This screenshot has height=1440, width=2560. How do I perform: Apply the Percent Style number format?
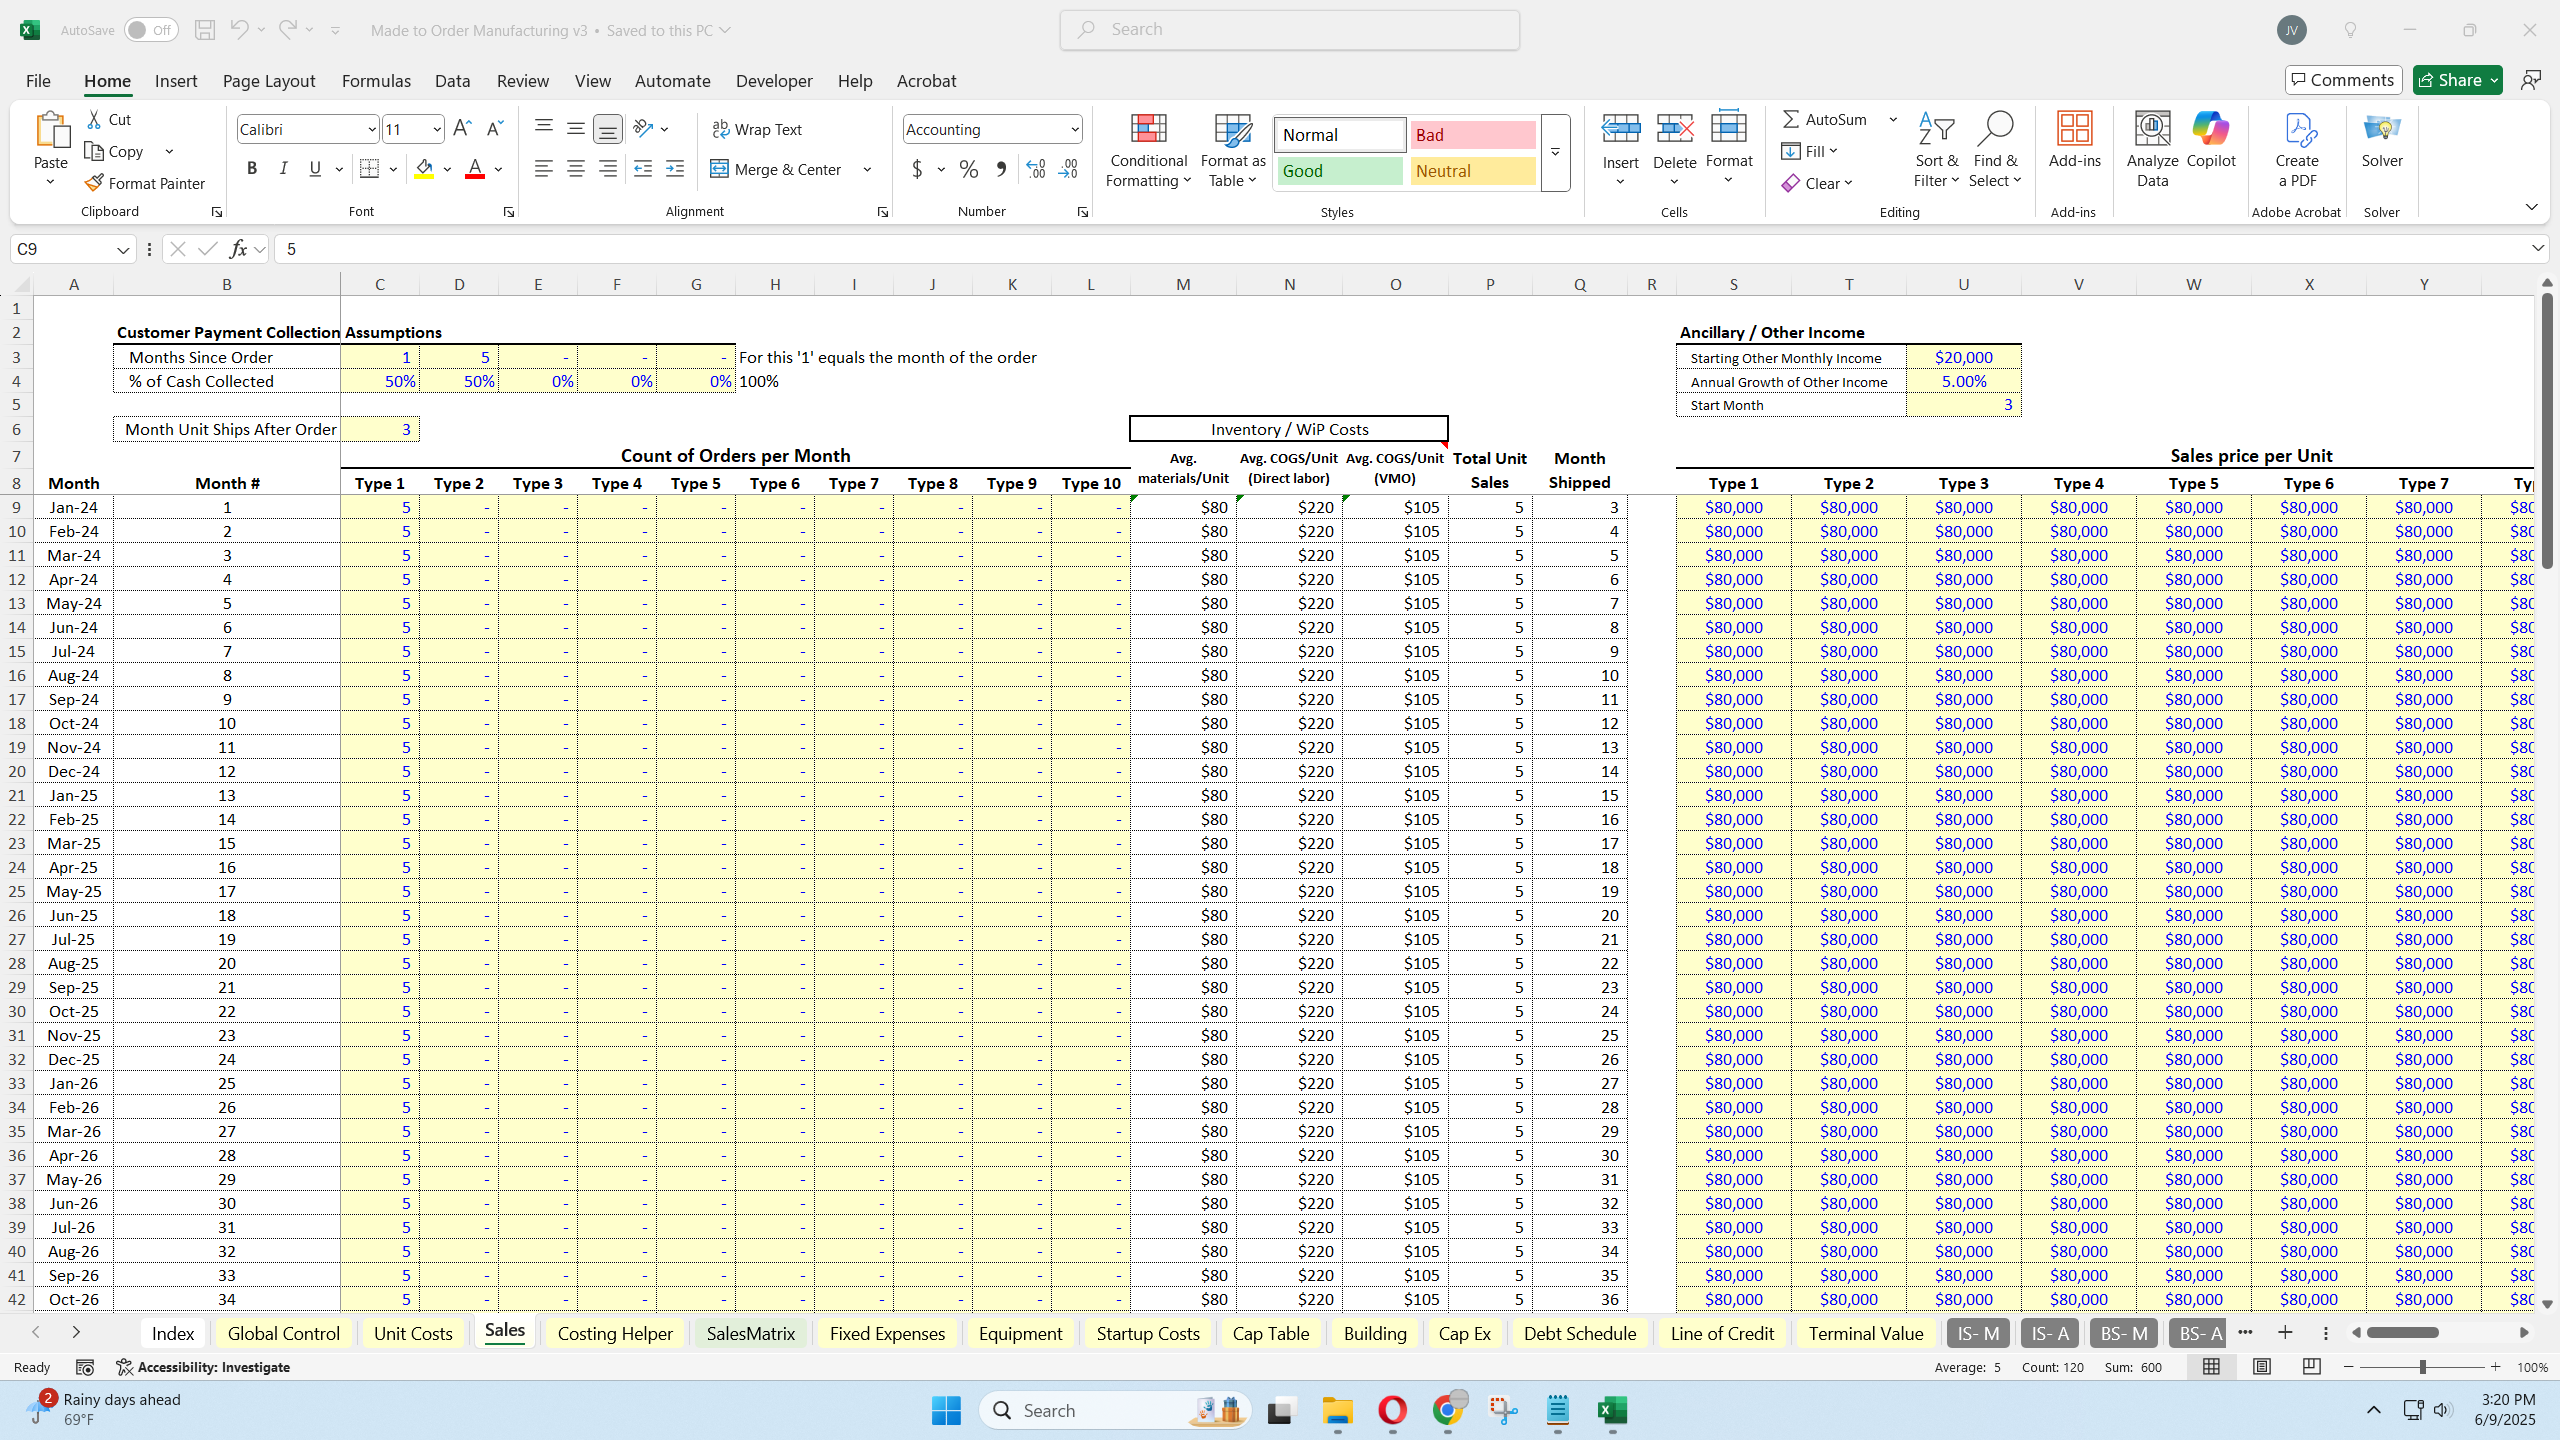[x=967, y=169]
